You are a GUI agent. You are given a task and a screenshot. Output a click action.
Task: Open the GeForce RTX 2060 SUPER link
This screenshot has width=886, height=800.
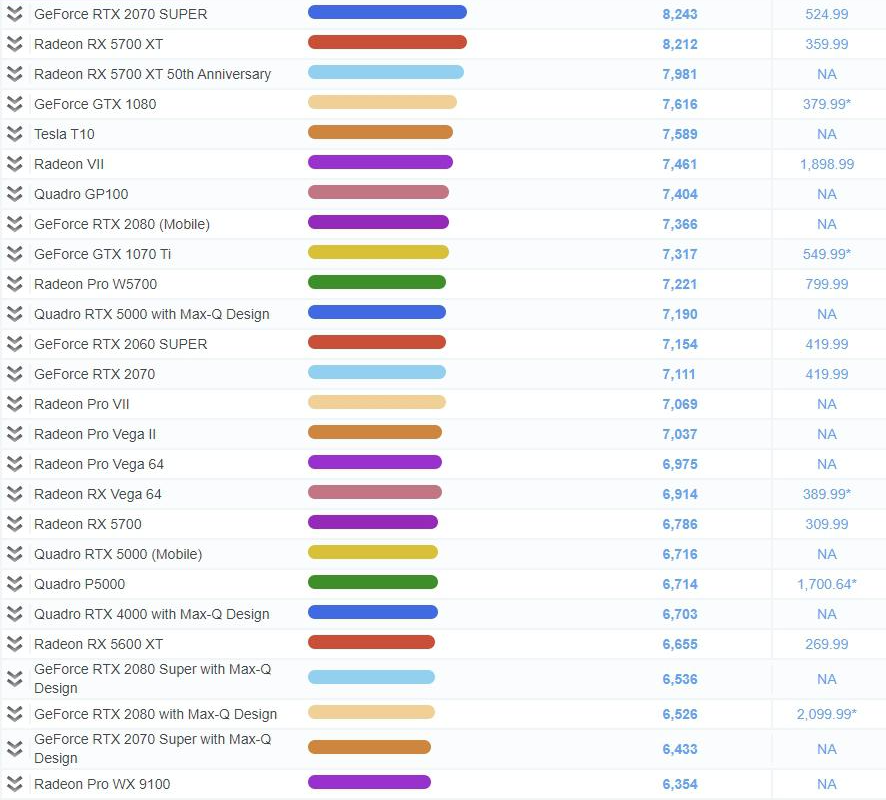(x=120, y=344)
